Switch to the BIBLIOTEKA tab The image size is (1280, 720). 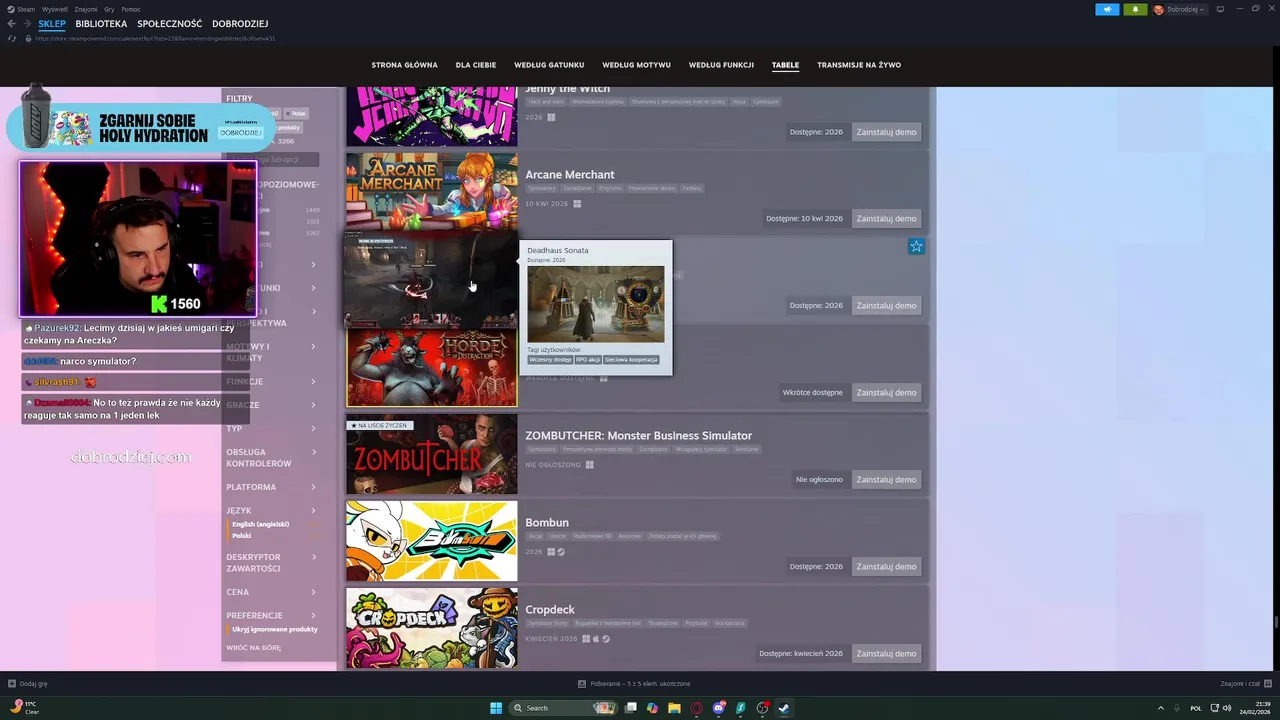(101, 24)
